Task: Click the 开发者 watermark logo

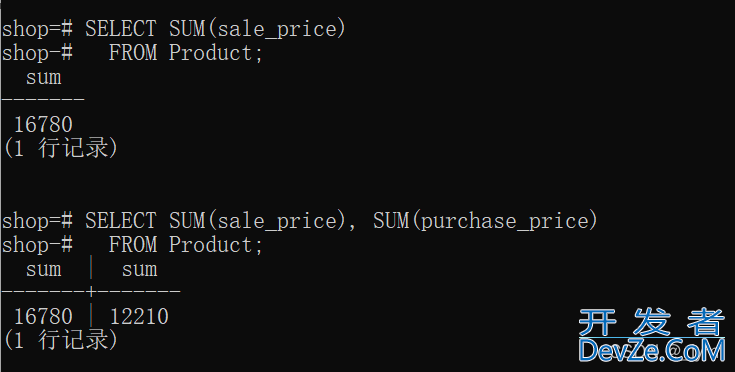Action: pos(652,322)
